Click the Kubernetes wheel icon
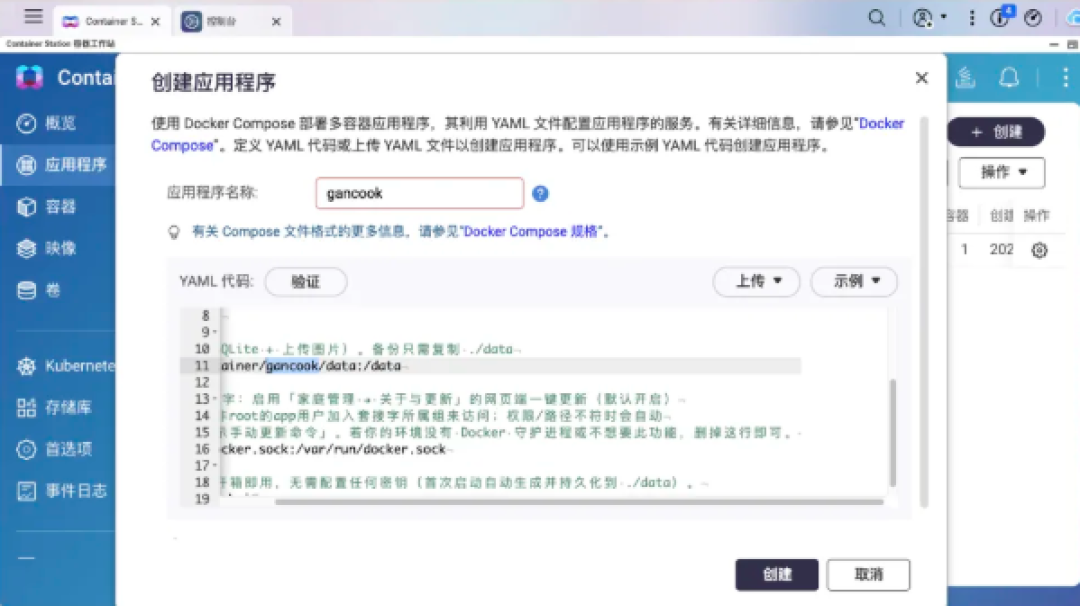Image resolution: width=1080 pixels, height=606 pixels. click(x=26, y=366)
